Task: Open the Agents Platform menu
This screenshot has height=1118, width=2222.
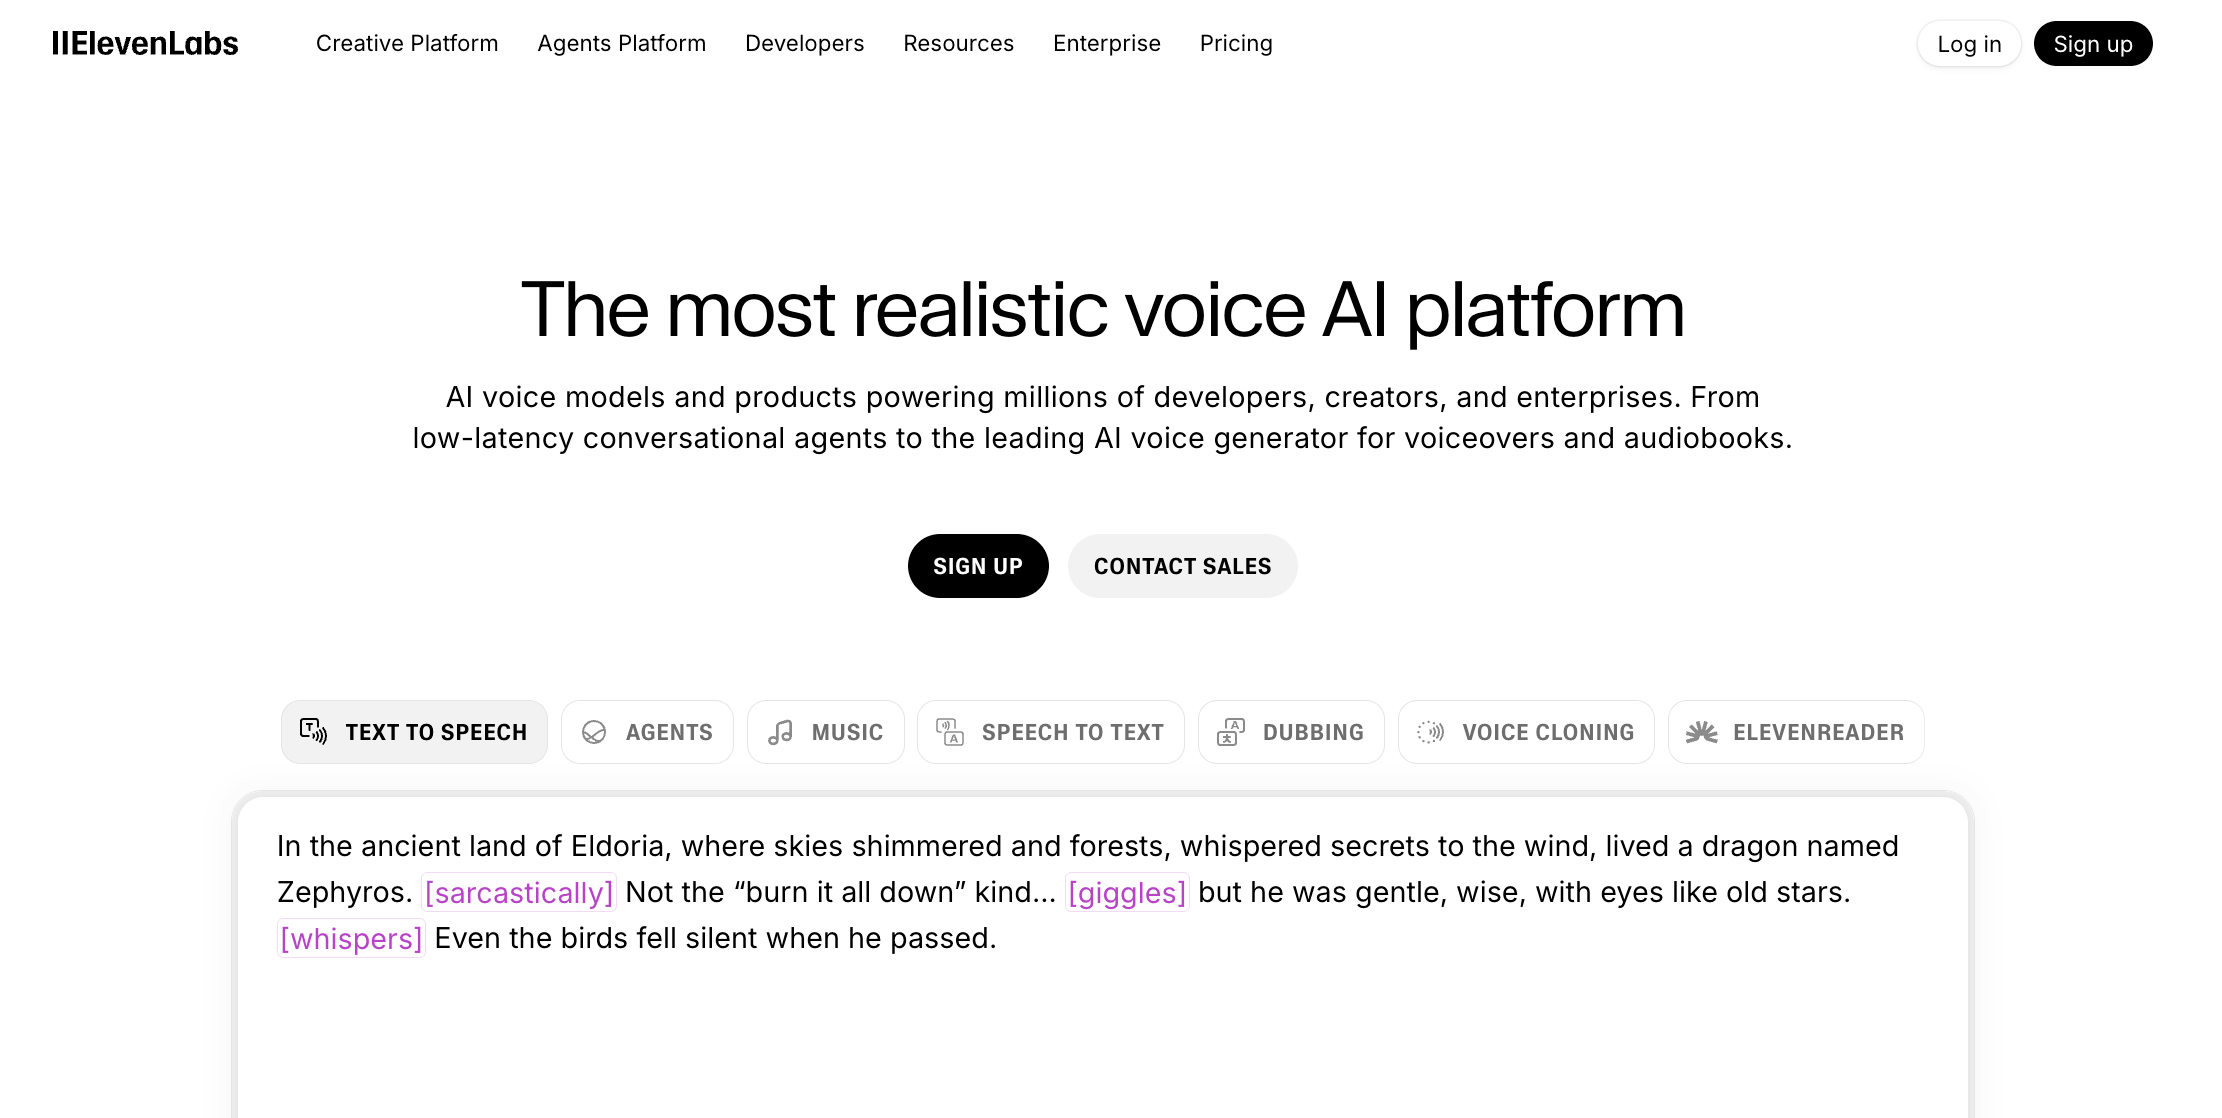Action: point(621,43)
